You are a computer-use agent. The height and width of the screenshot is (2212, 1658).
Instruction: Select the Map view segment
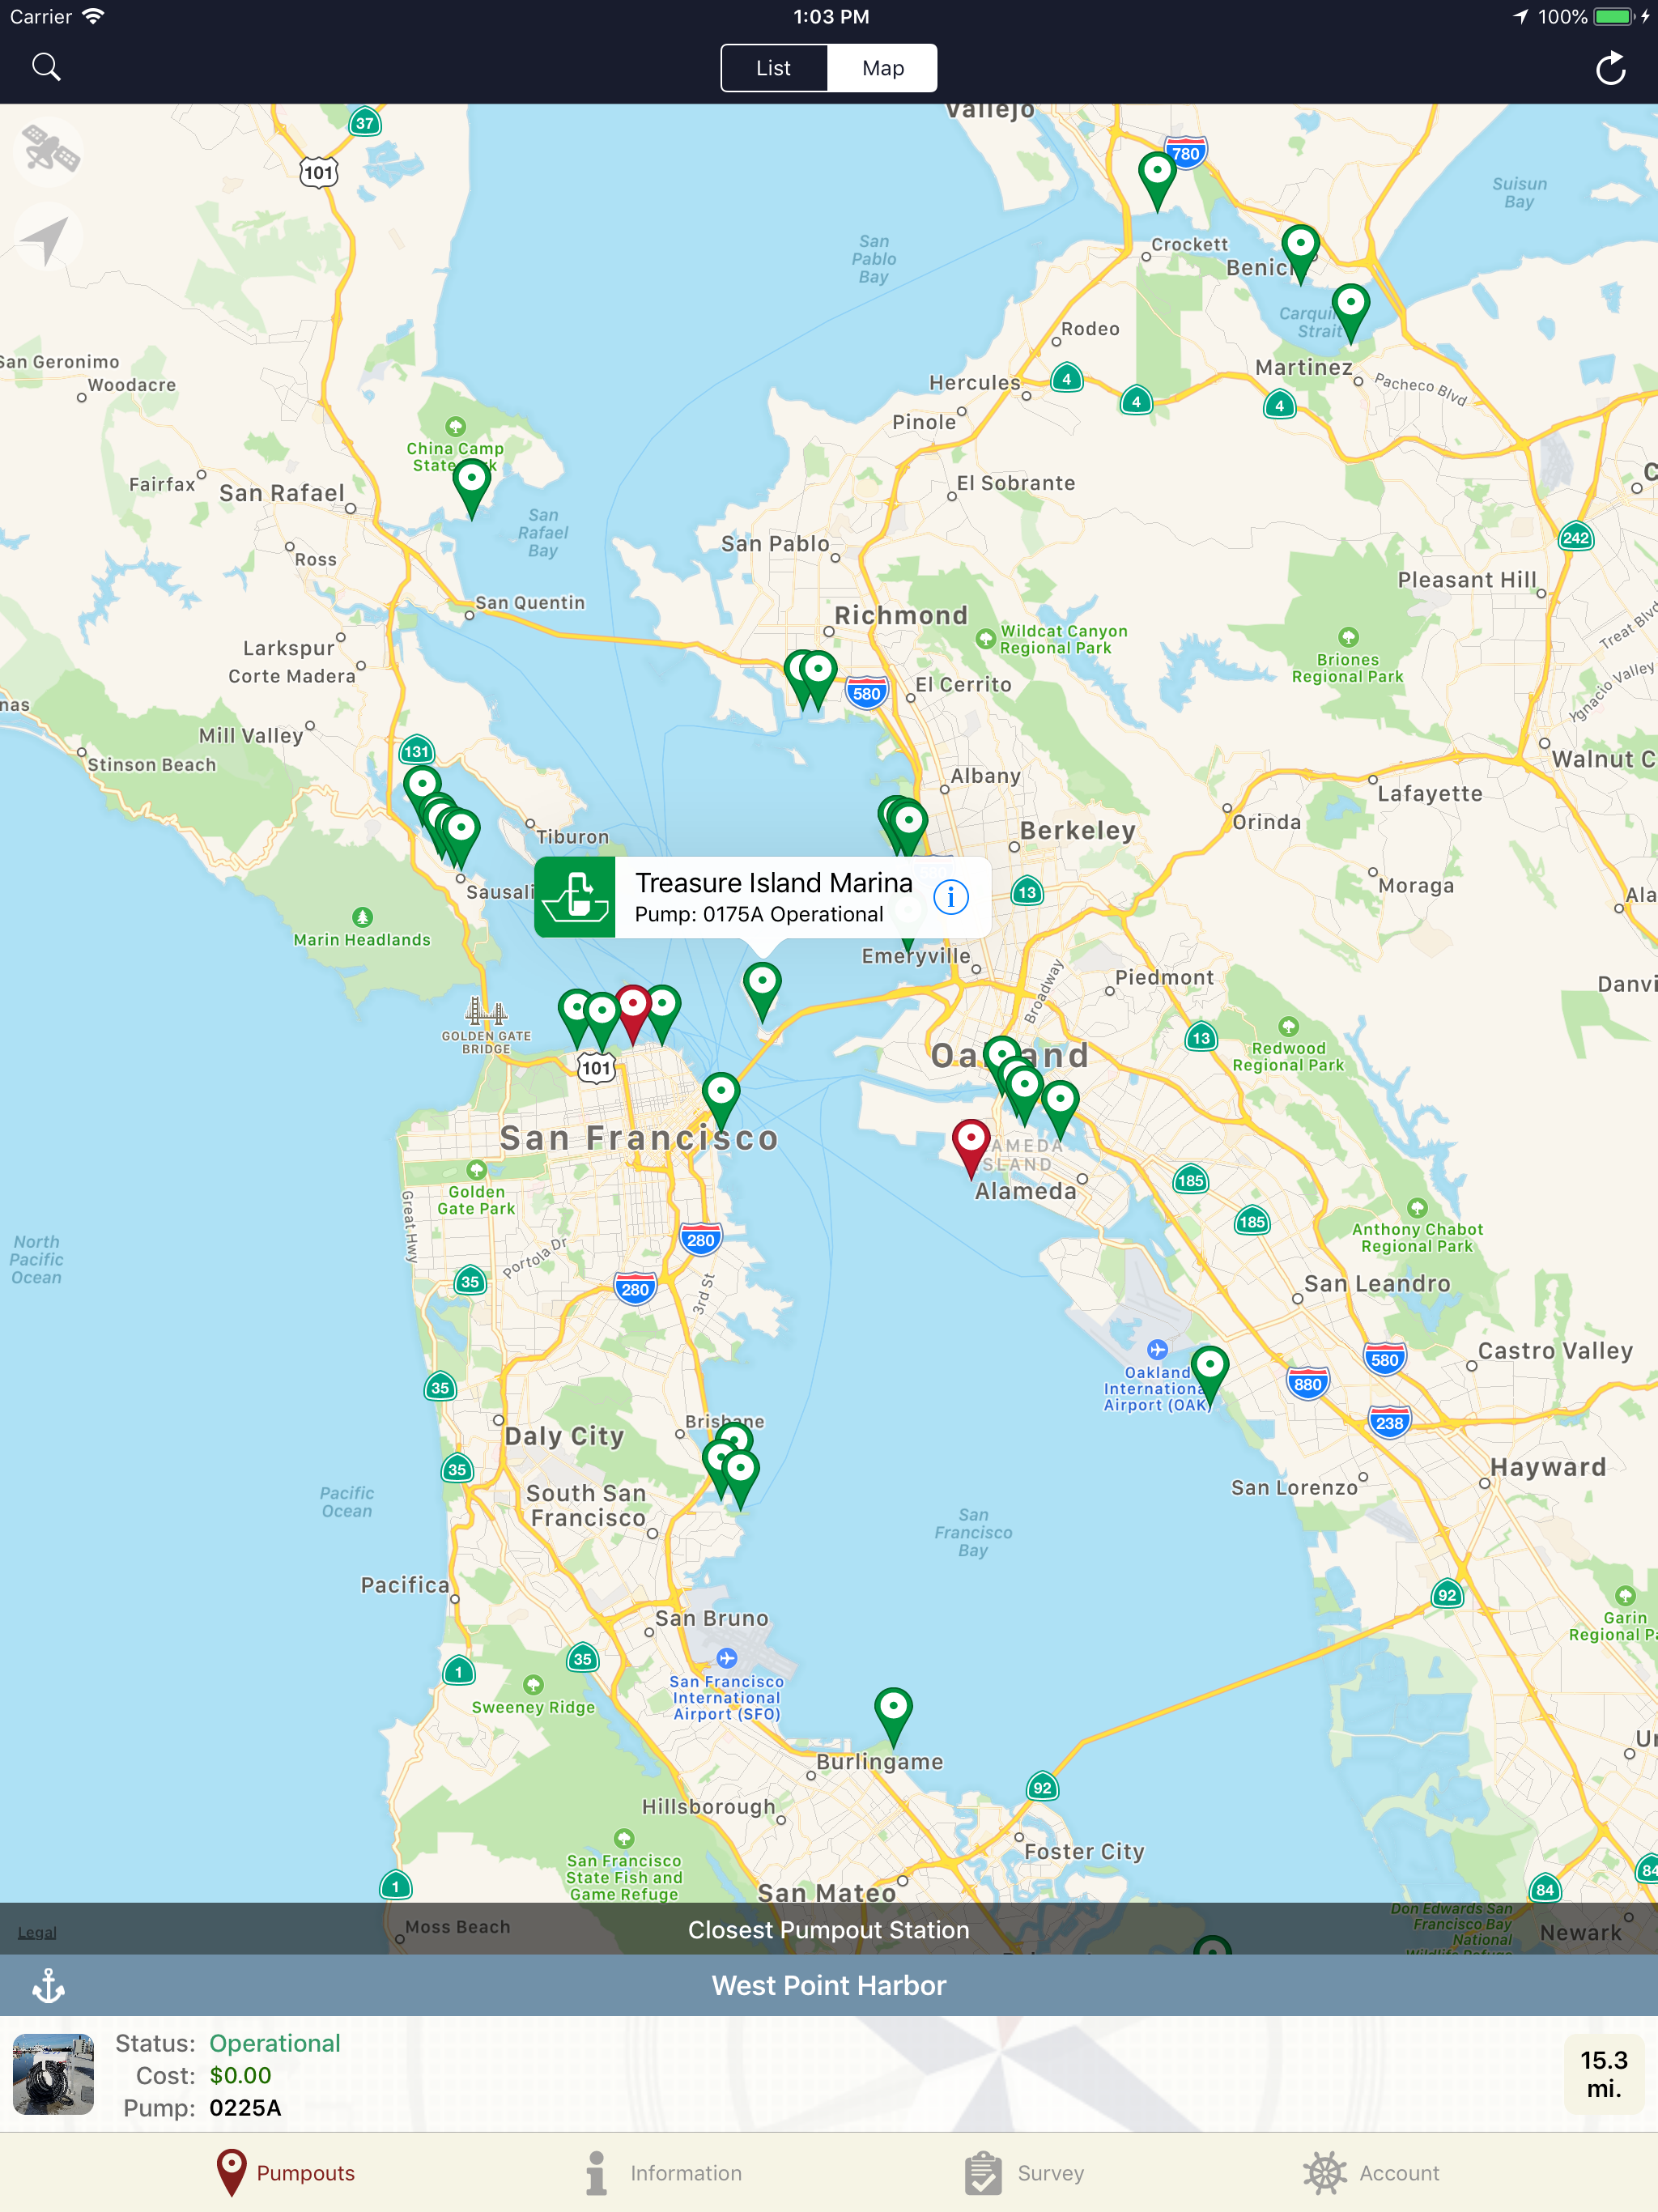(x=882, y=68)
